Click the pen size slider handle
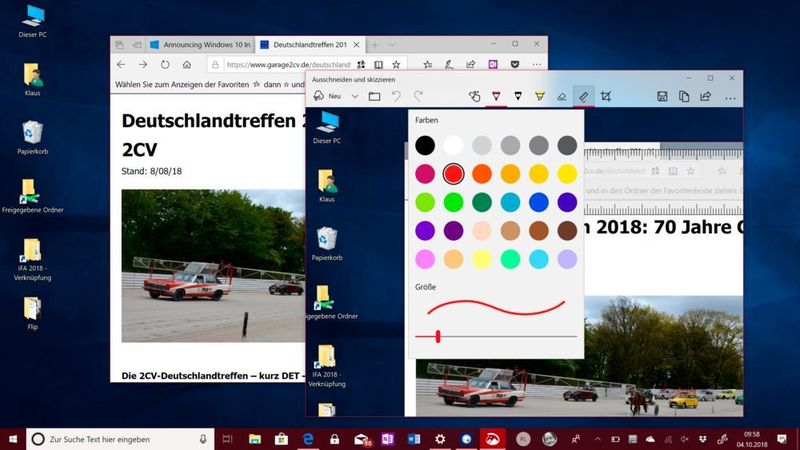Viewport: 800px width, 450px height. [438, 336]
